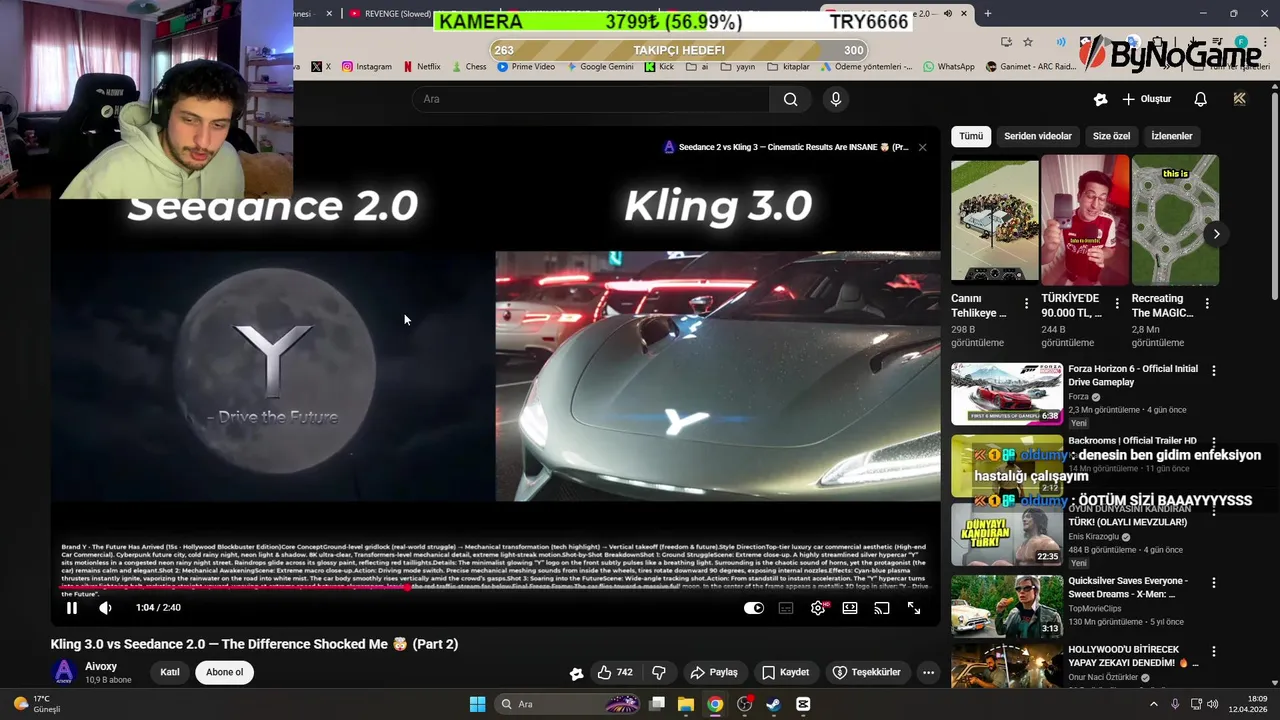Close the miniplayer title overlay X
The width and height of the screenshot is (1280, 720).
pyautogui.click(x=922, y=147)
